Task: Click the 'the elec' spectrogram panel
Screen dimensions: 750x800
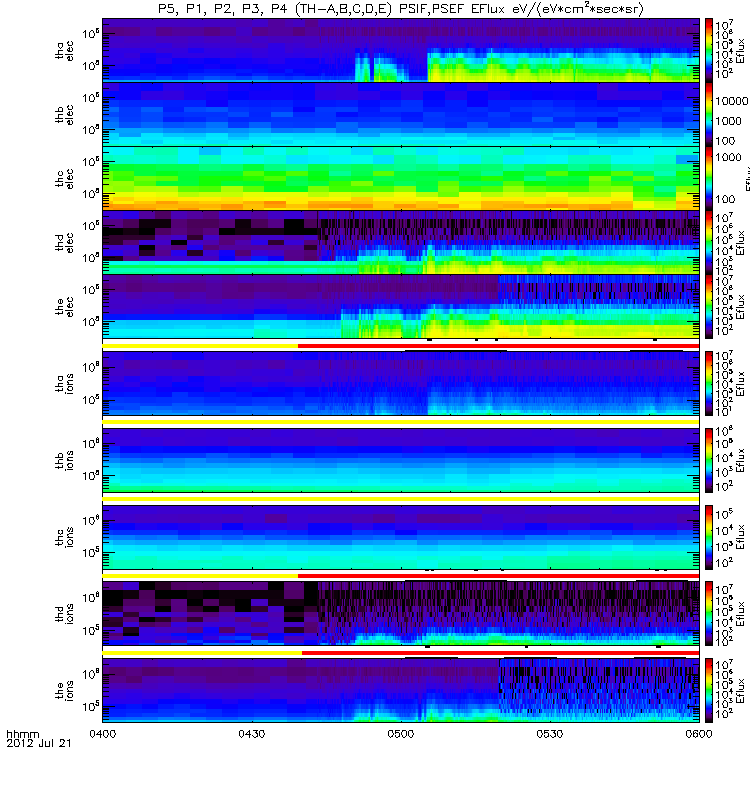Action: pyautogui.click(x=401, y=307)
